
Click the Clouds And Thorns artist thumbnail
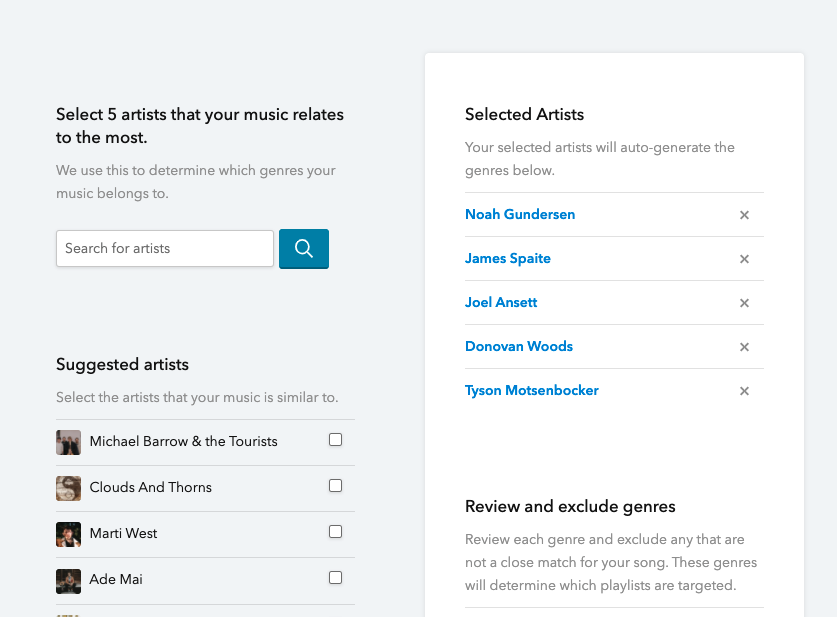68,488
